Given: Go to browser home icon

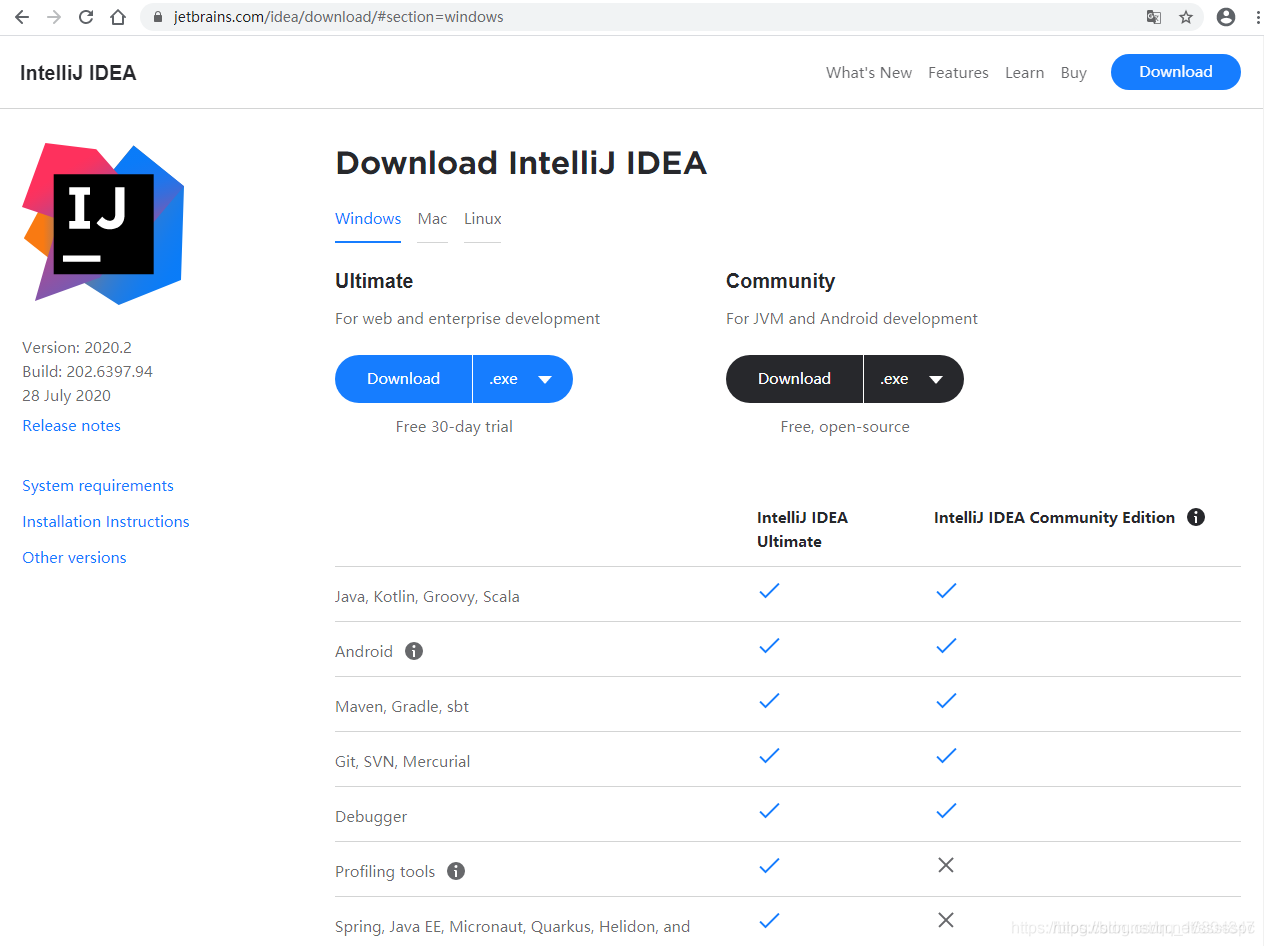Looking at the screenshot, I should [118, 17].
